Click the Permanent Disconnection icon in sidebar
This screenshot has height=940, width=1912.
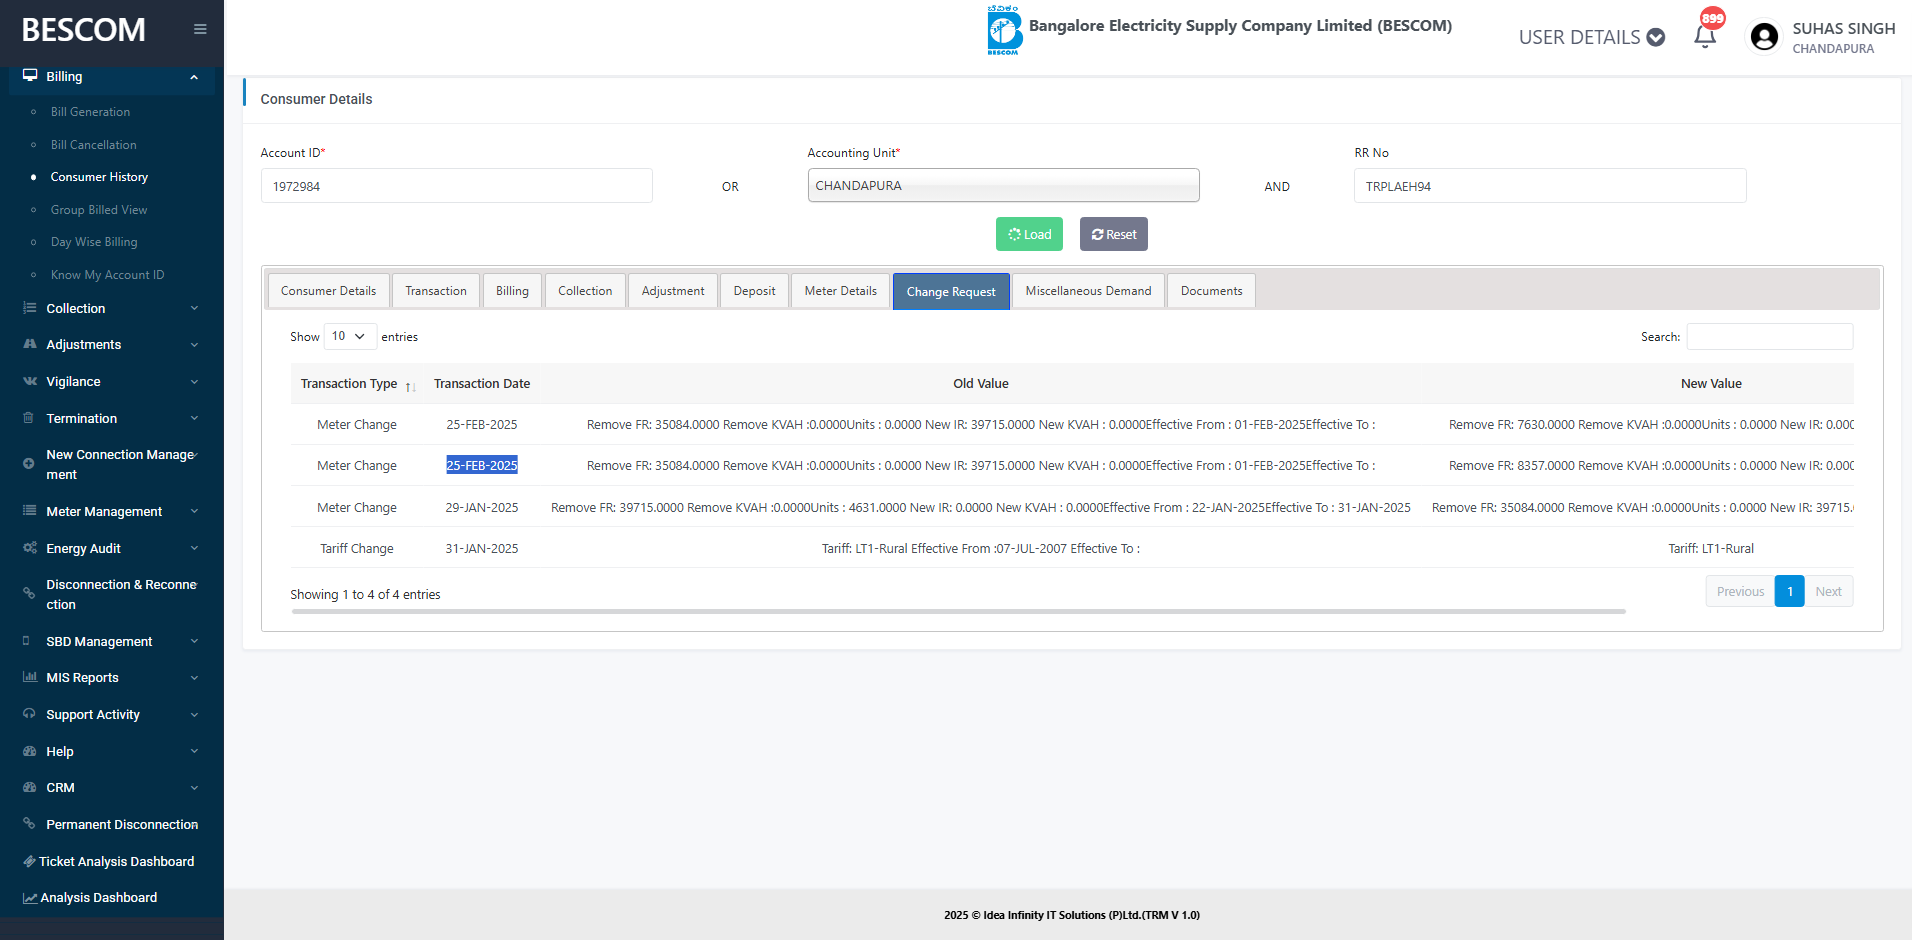click(x=29, y=824)
